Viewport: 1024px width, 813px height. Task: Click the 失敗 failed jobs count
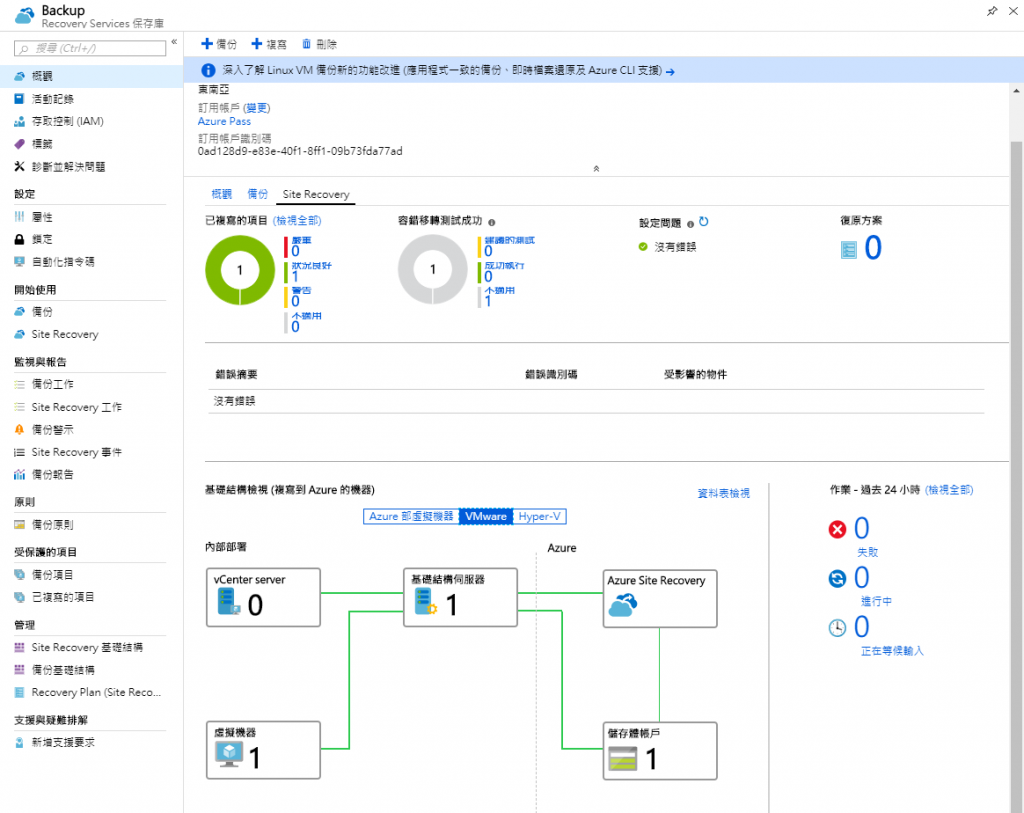[x=861, y=528]
